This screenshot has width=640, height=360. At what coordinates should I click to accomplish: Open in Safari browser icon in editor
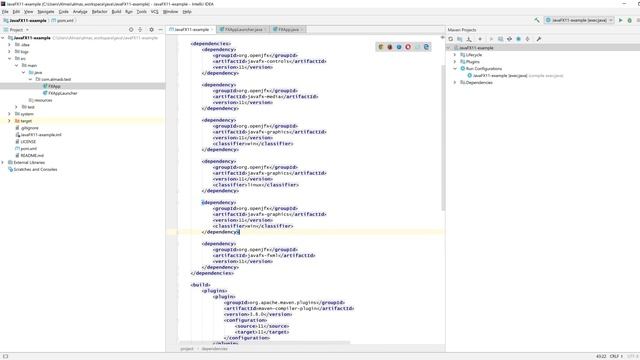click(x=399, y=47)
